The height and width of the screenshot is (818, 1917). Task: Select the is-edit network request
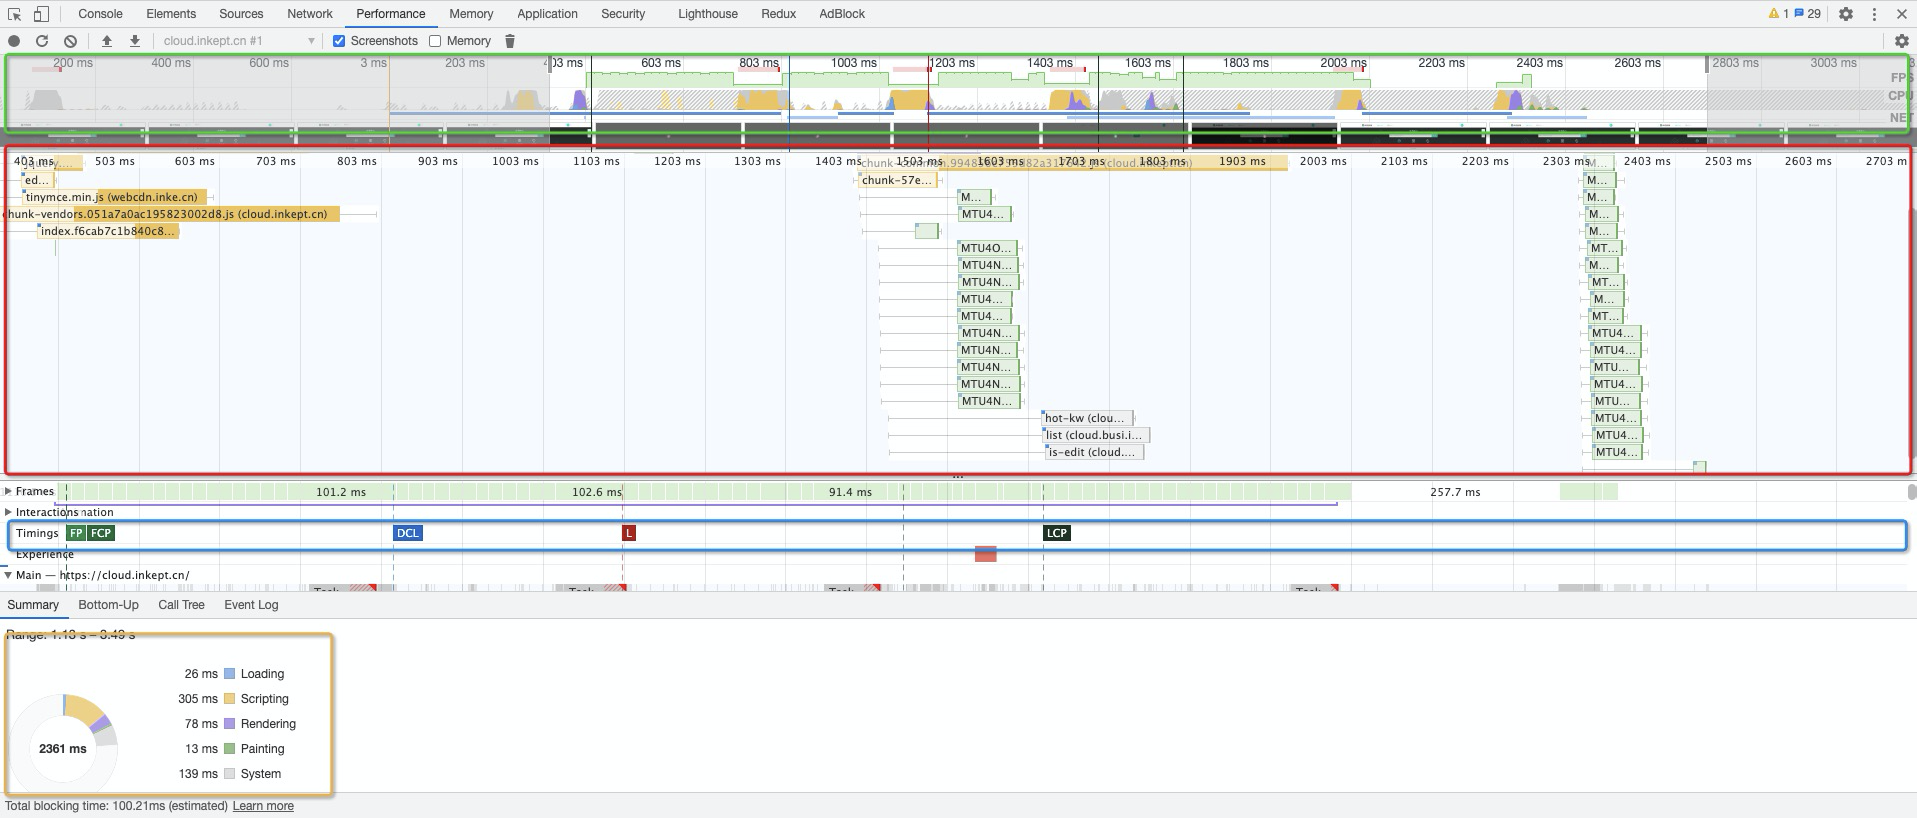tap(1094, 452)
